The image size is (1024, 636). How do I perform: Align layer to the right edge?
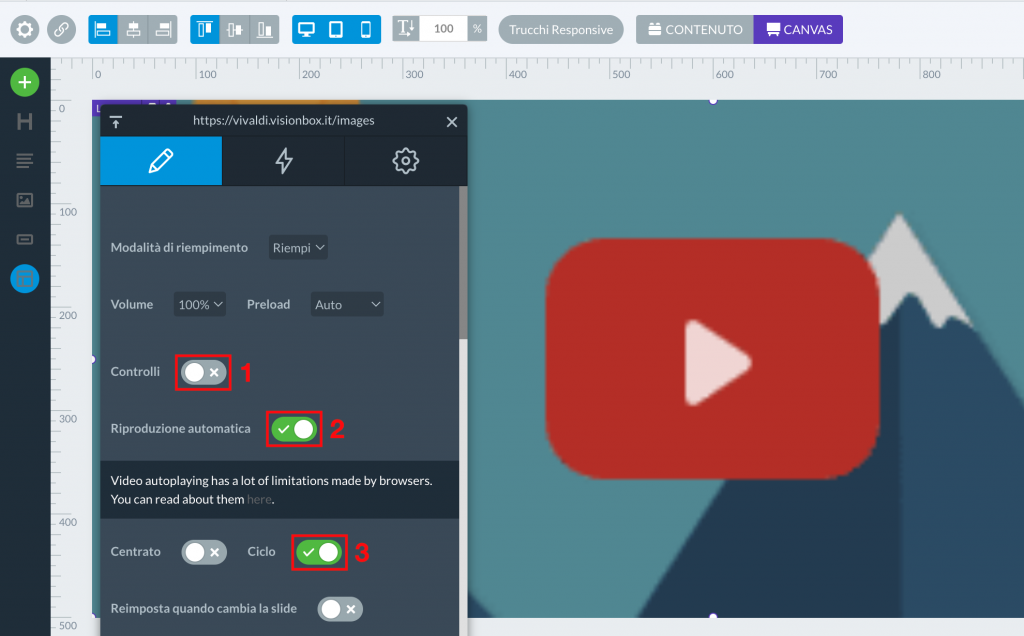pos(163,30)
